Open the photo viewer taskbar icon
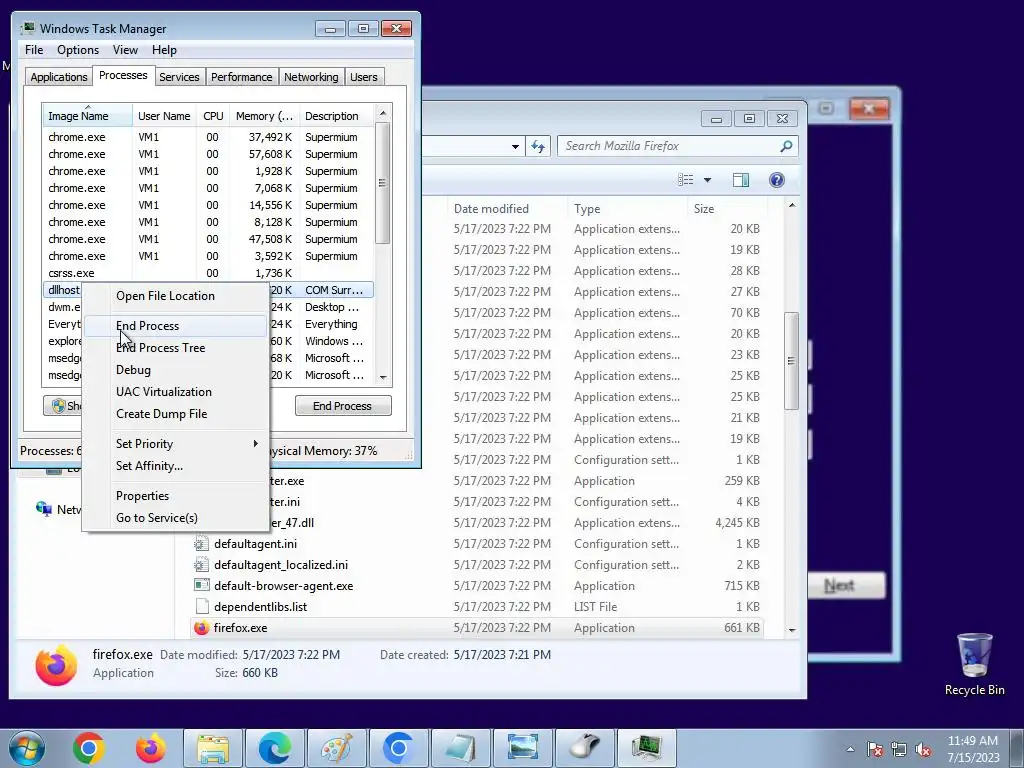1024x768 pixels. coord(523,748)
